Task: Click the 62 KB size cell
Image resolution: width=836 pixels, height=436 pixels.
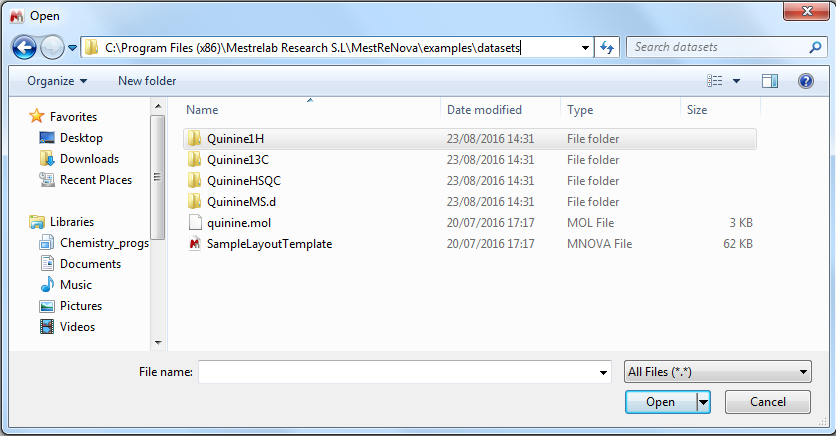Action: 738,244
